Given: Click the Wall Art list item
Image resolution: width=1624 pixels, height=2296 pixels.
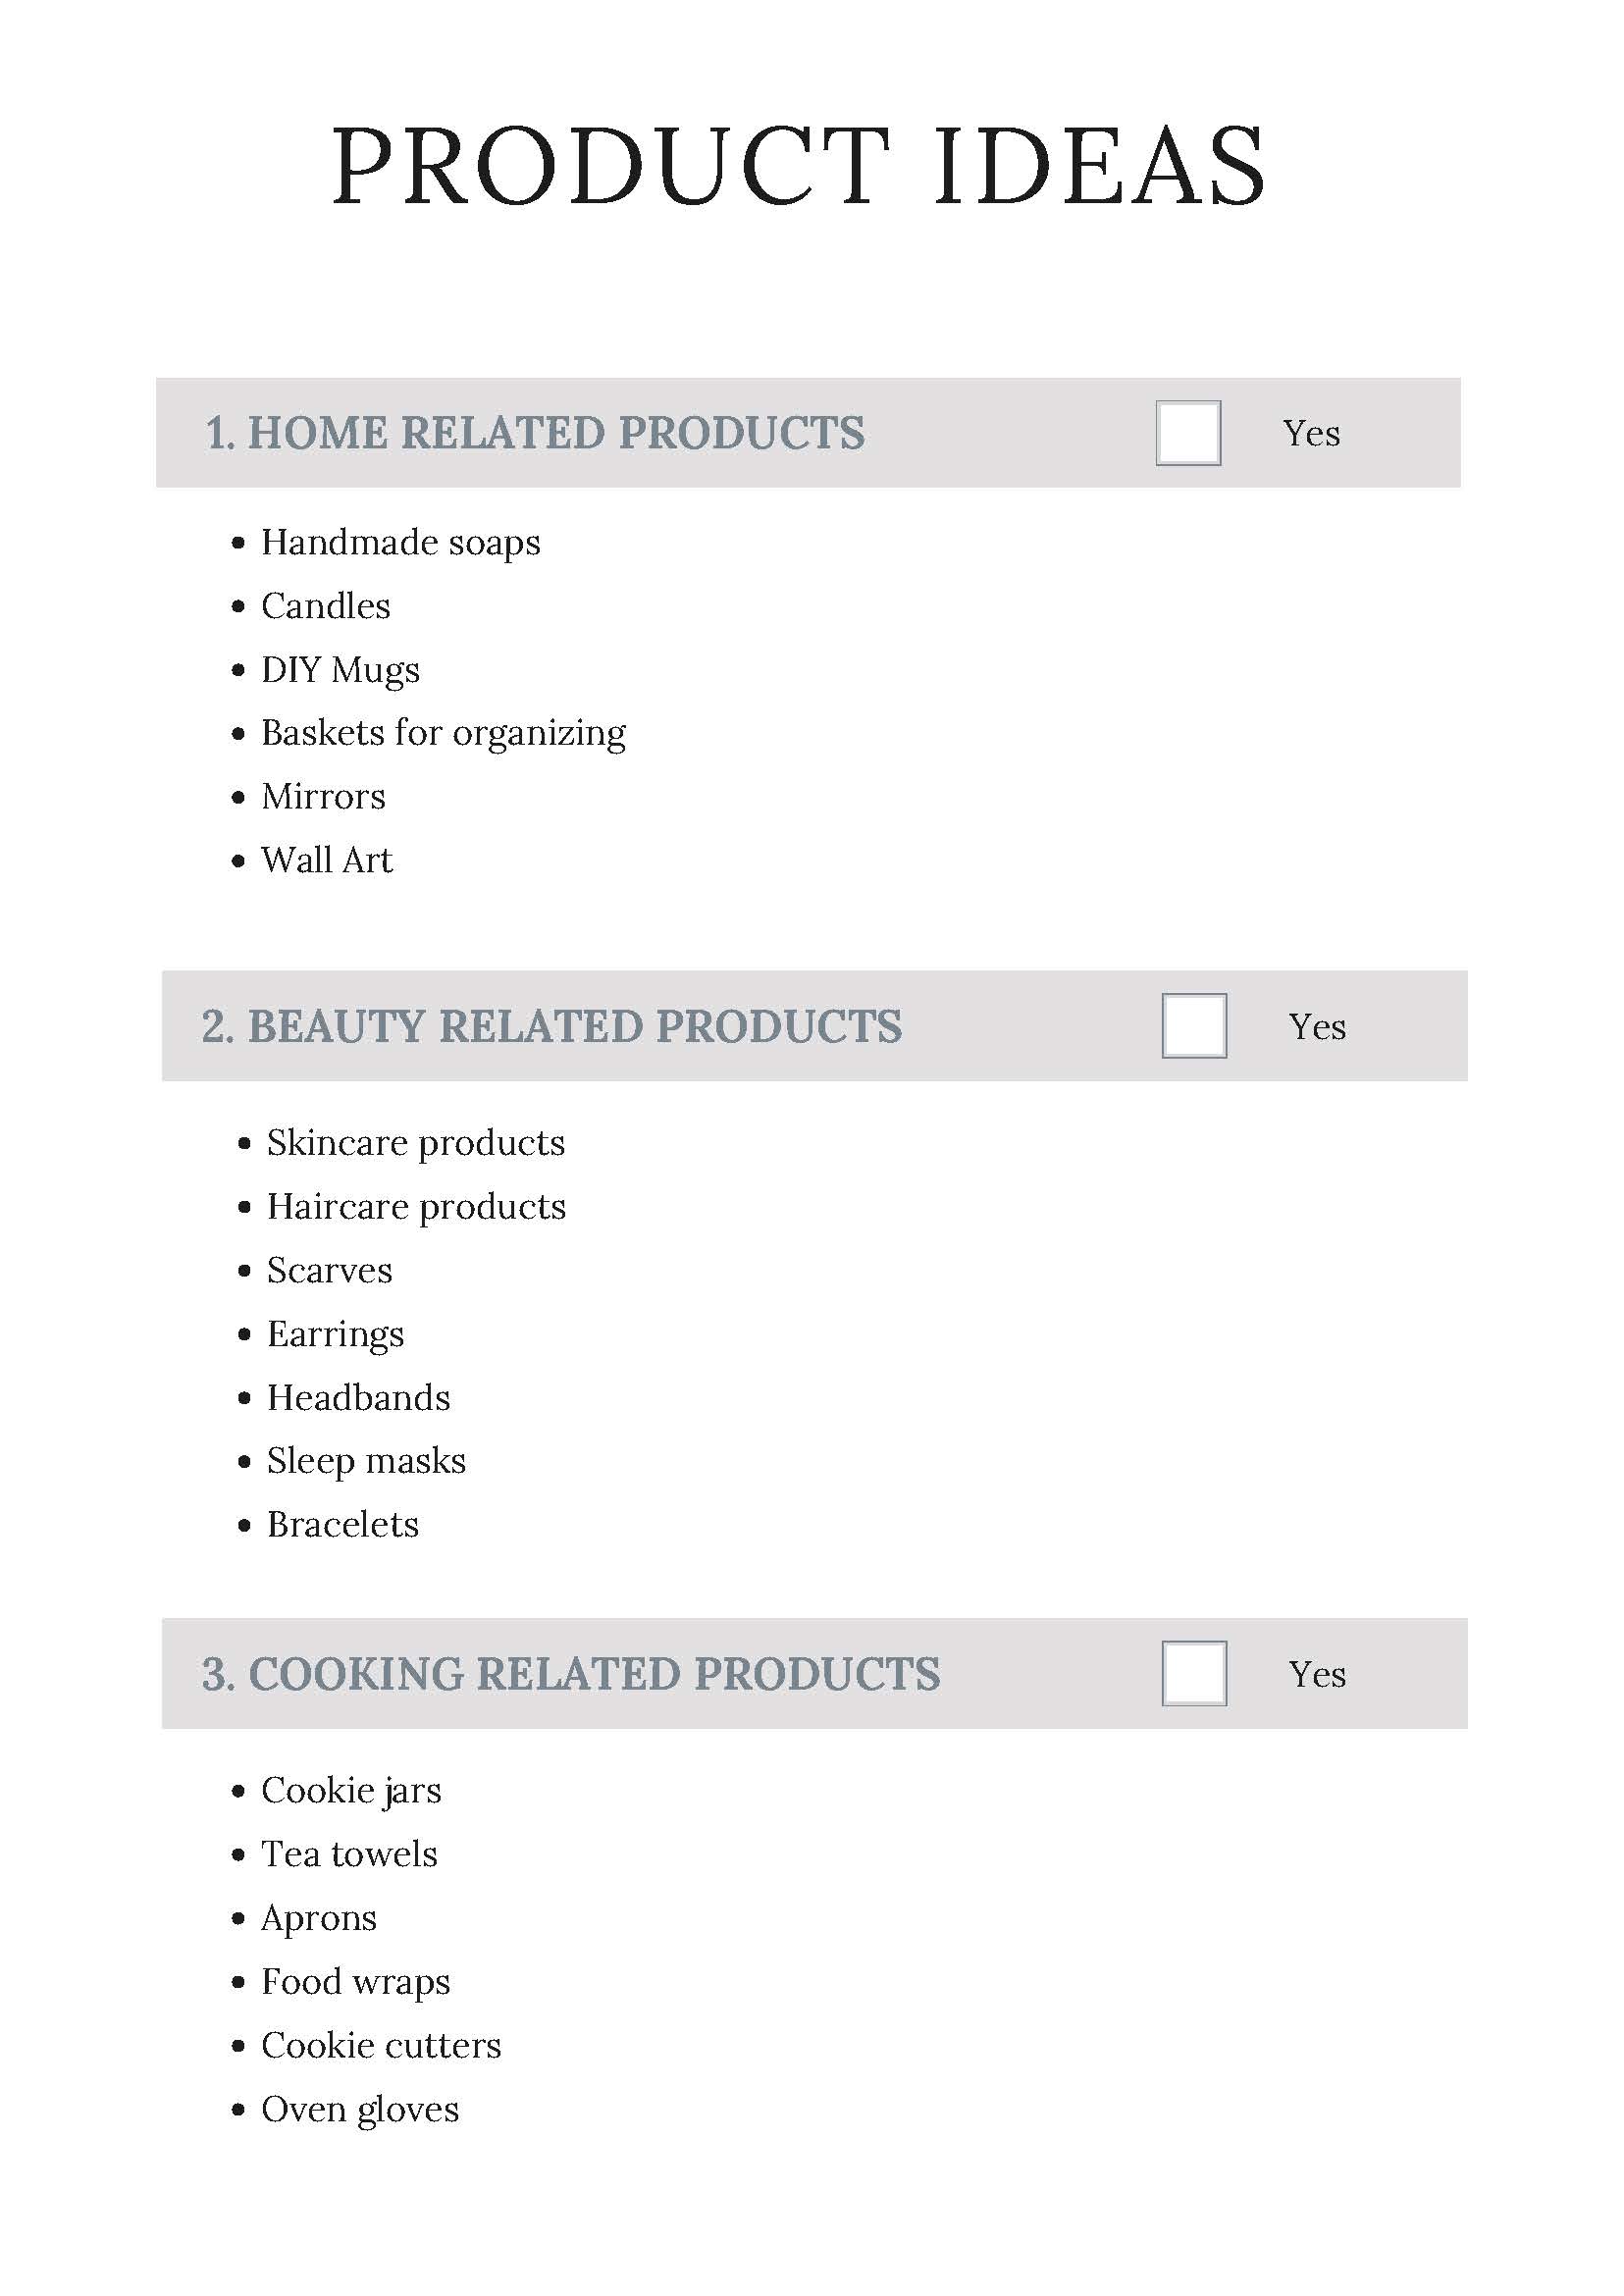Looking at the screenshot, I should click(x=327, y=861).
